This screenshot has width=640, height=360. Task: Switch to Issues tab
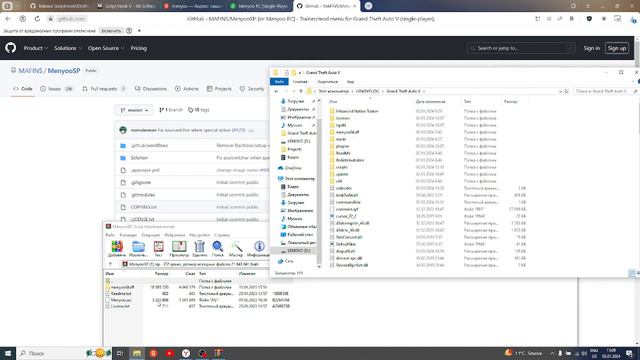tap(56, 89)
